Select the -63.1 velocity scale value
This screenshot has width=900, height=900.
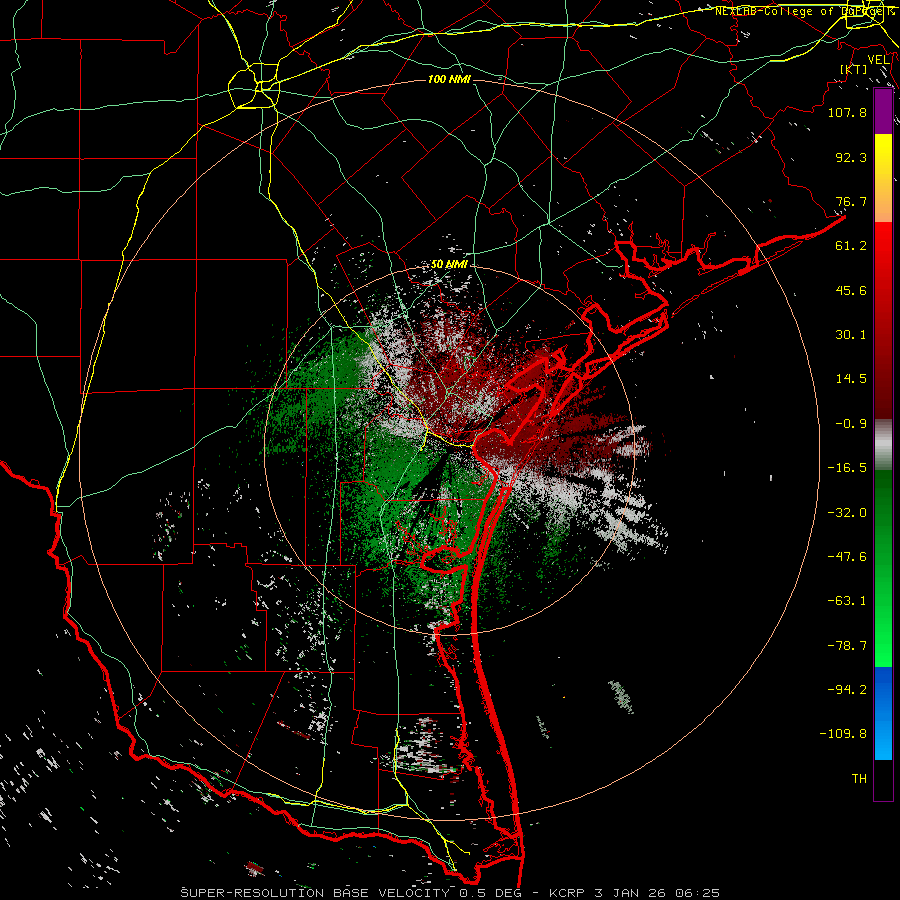click(x=847, y=601)
